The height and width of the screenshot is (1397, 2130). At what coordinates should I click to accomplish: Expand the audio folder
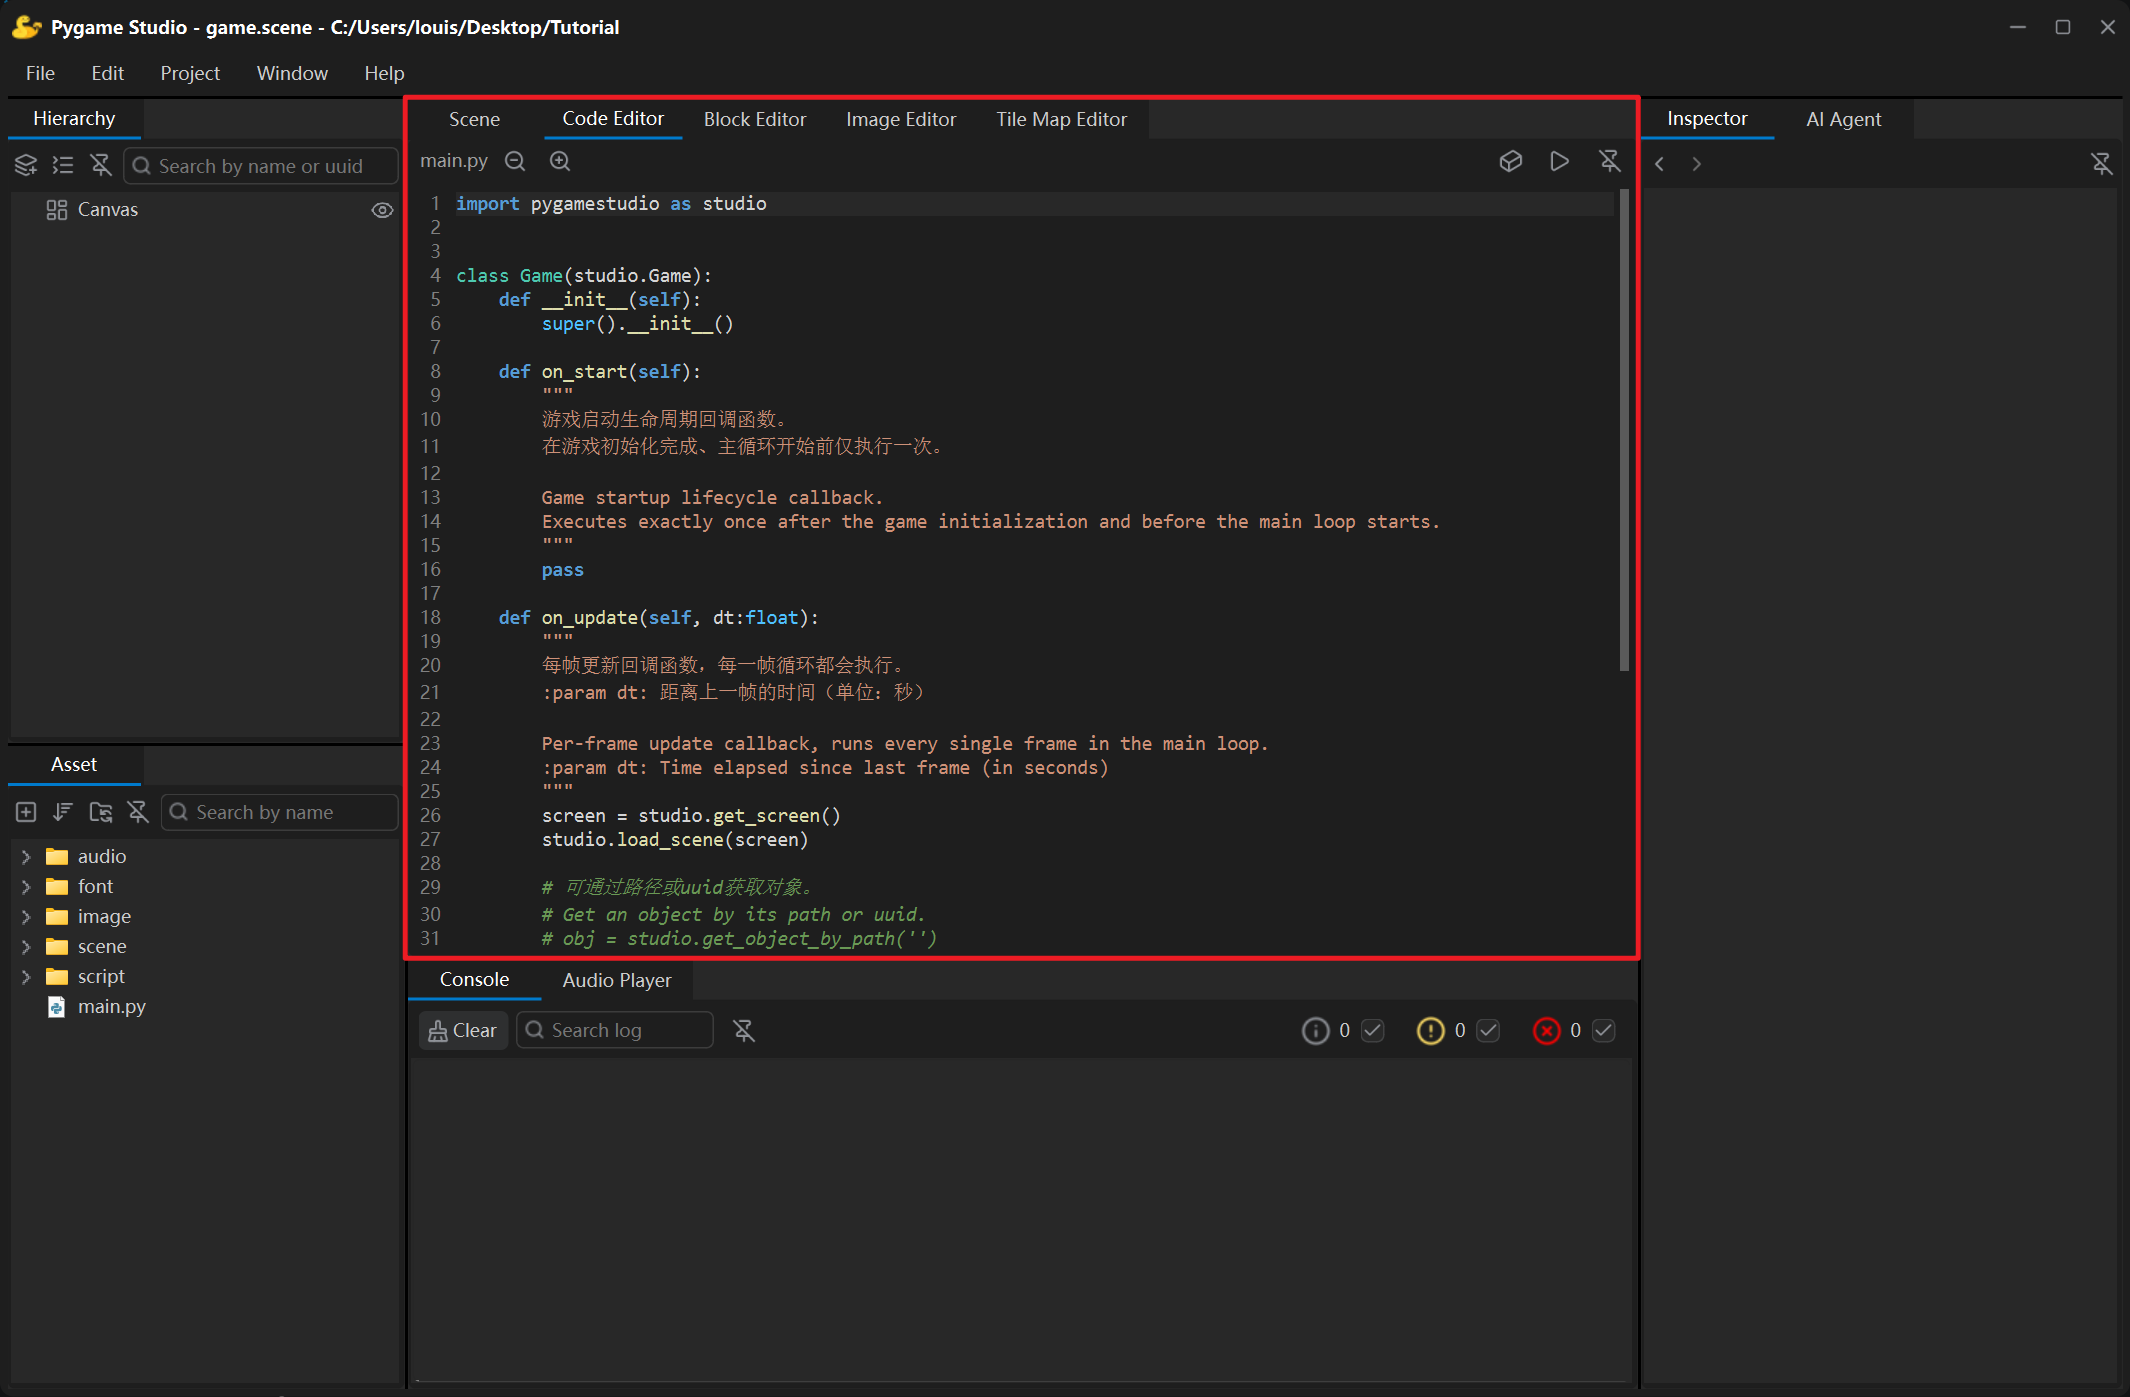26,857
